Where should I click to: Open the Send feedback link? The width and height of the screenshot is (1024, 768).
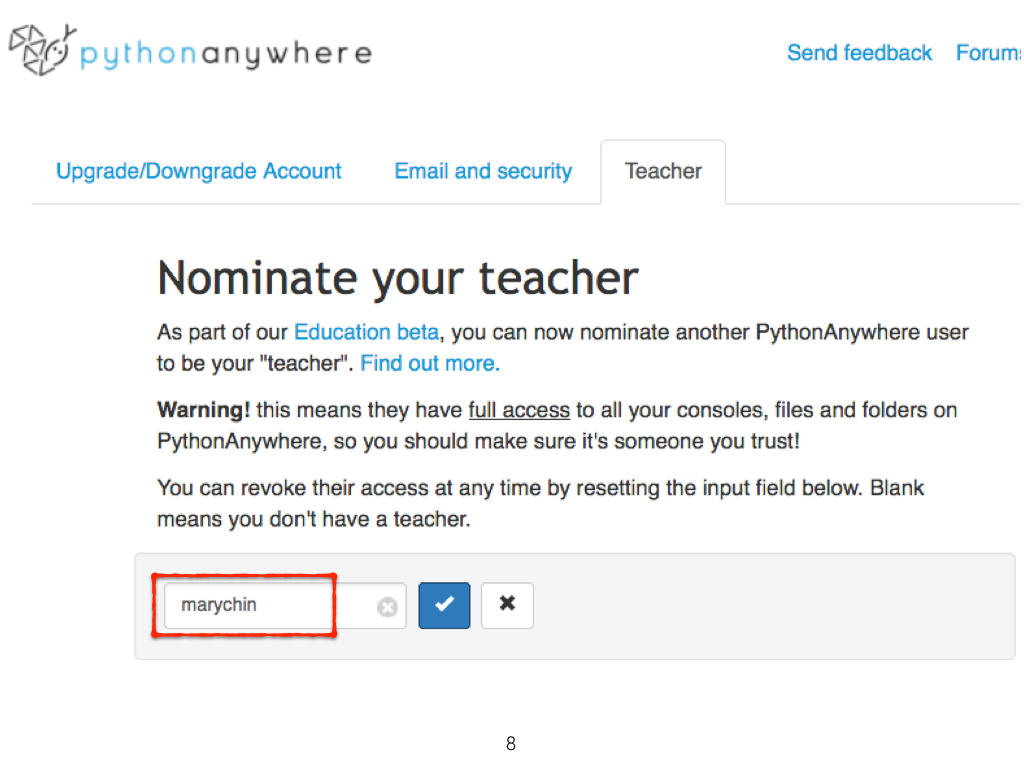pyautogui.click(x=859, y=53)
